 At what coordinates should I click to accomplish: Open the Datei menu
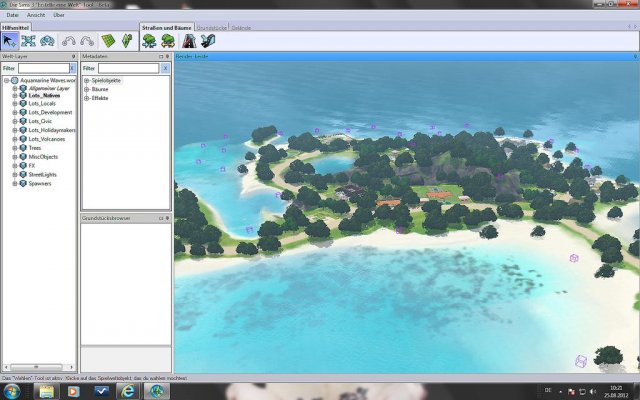[12, 15]
